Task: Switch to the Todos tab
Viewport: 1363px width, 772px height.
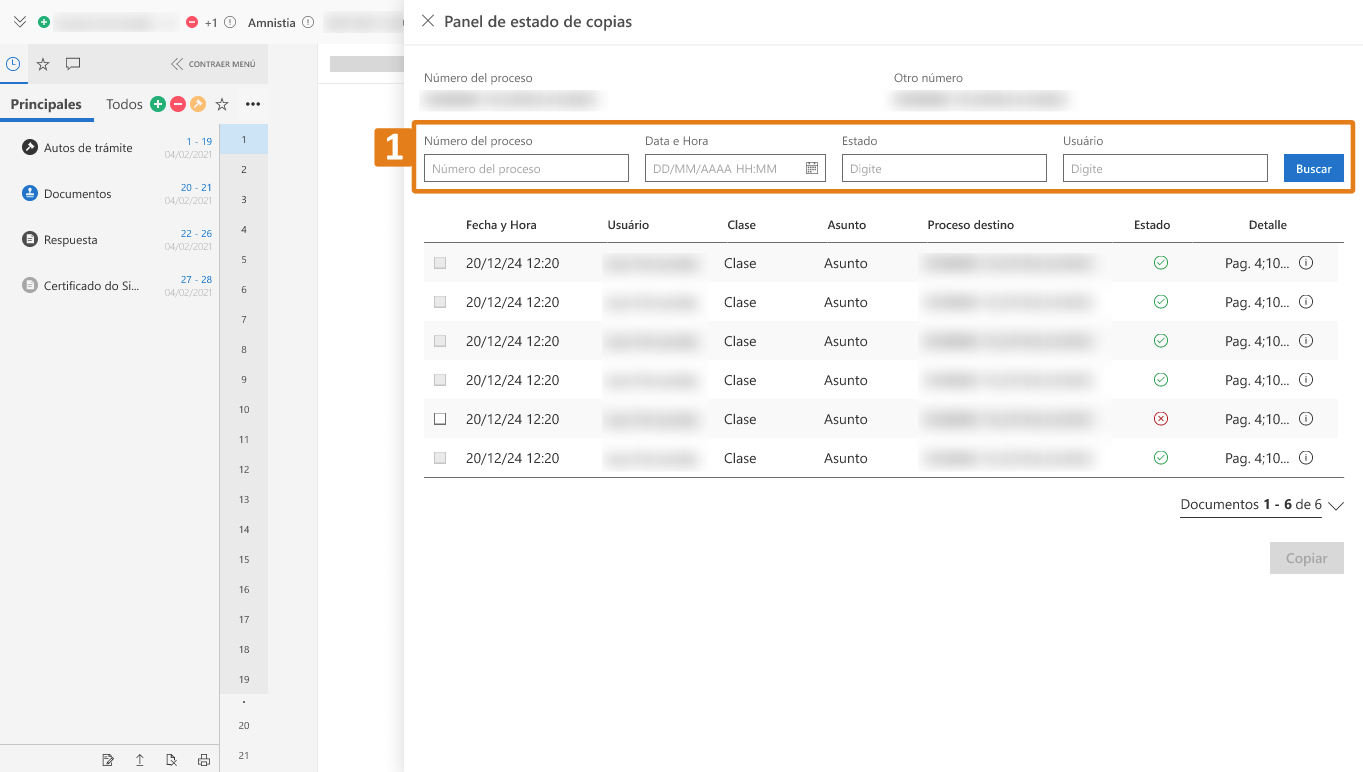Action: tap(125, 104)
